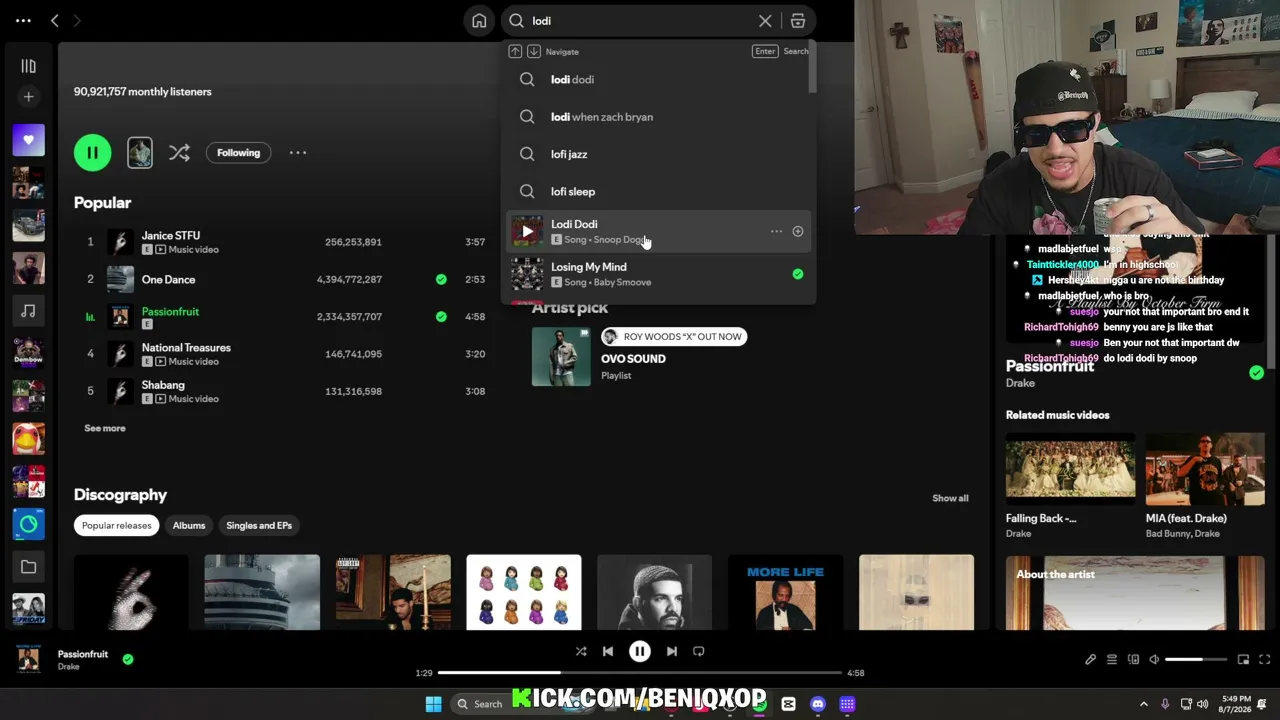Viewport: 1280px width, 720px height.
Task: Play Lodi Dodi by Snoop Dogg
Action: 527,231
